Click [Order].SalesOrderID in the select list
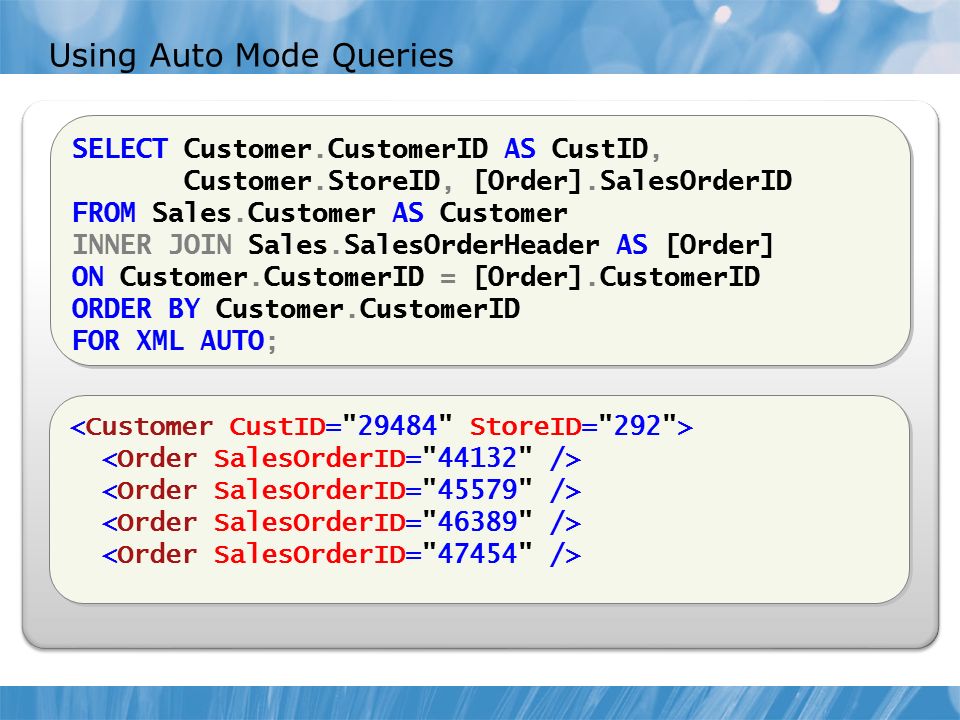This screenshot has height=720, width=960. 633,181
